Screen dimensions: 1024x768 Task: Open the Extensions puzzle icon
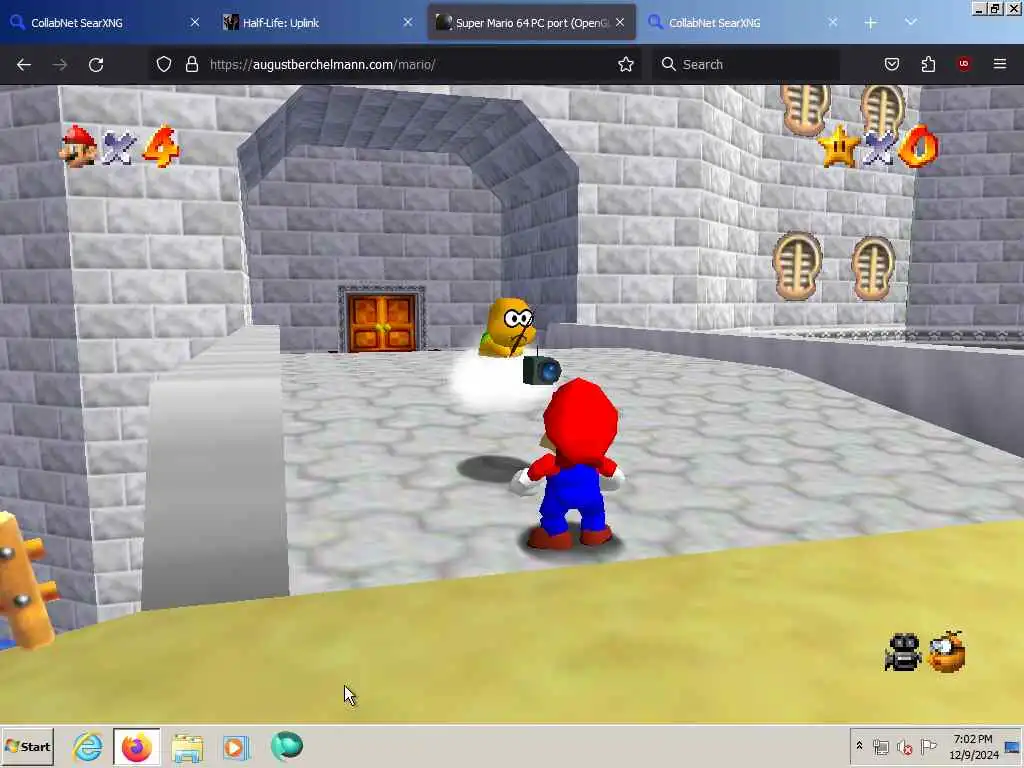click(x=928, y=64)
